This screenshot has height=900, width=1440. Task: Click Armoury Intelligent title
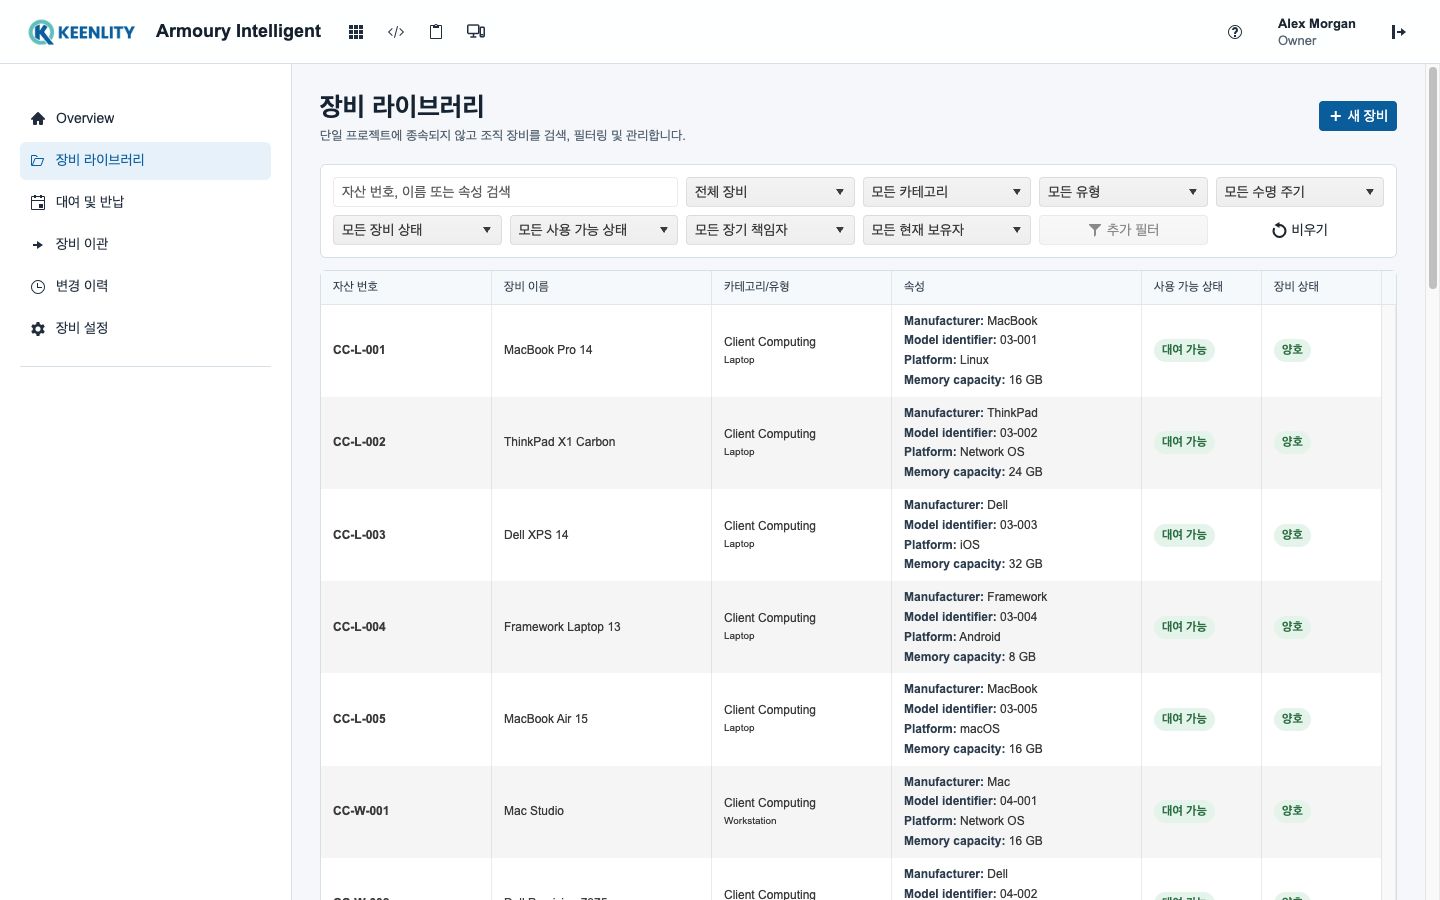[x=238, y=31]
